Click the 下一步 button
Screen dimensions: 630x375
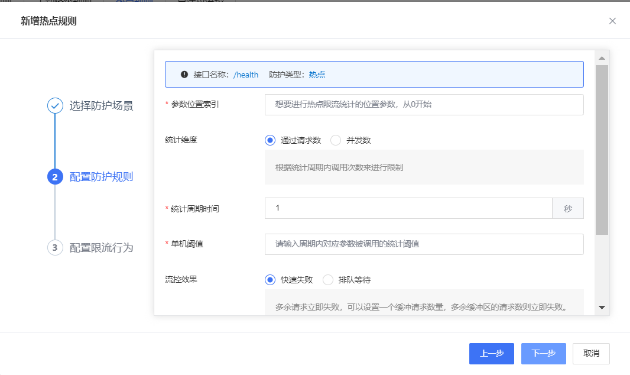point(543,354)
